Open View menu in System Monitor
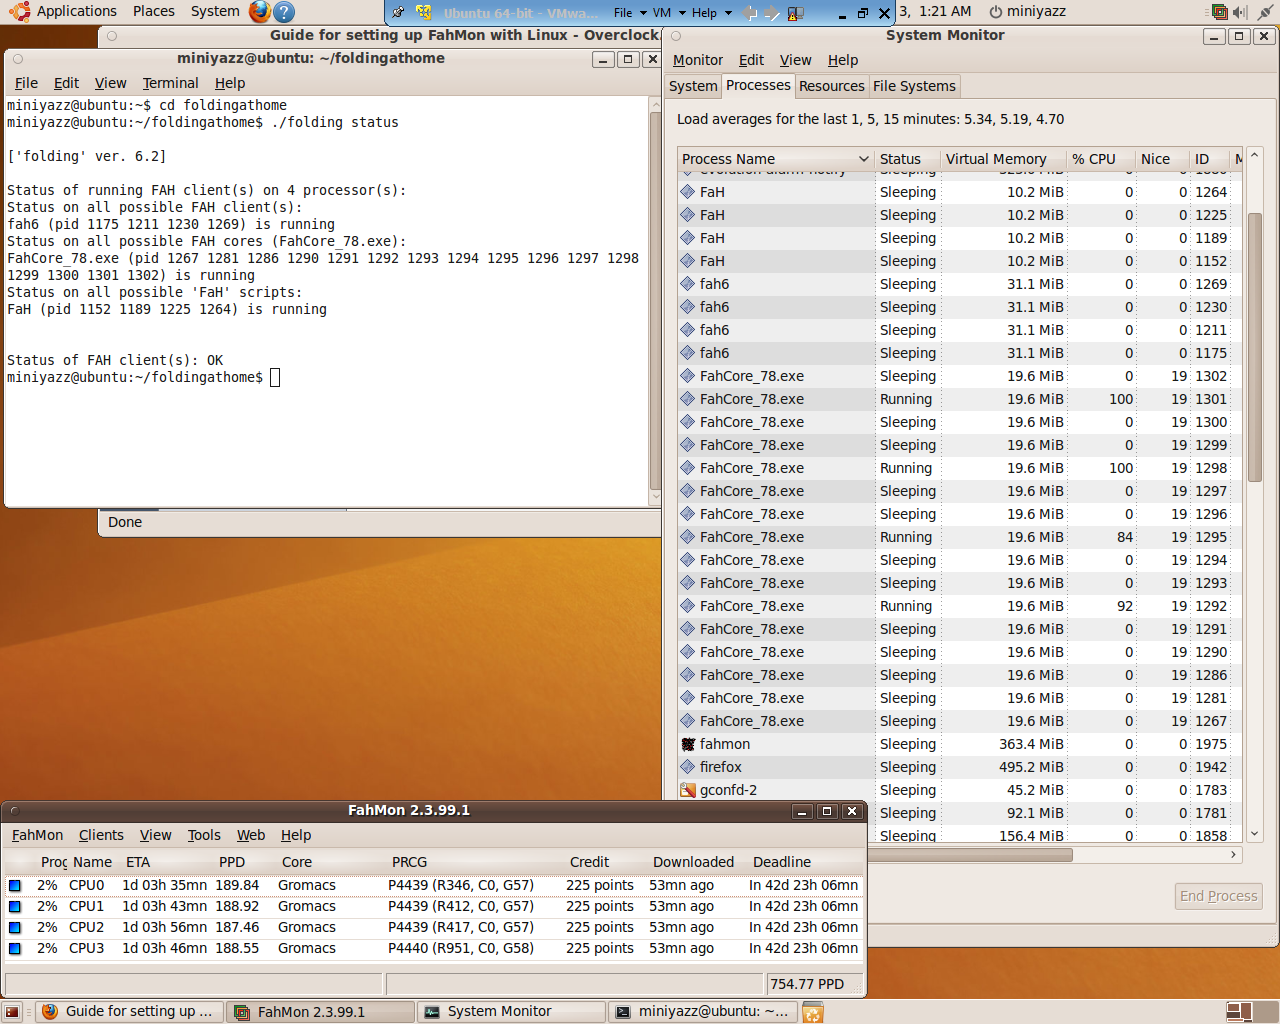Image resolution: width=1280 pixels, height=1024 pixels. coord(796,60)
